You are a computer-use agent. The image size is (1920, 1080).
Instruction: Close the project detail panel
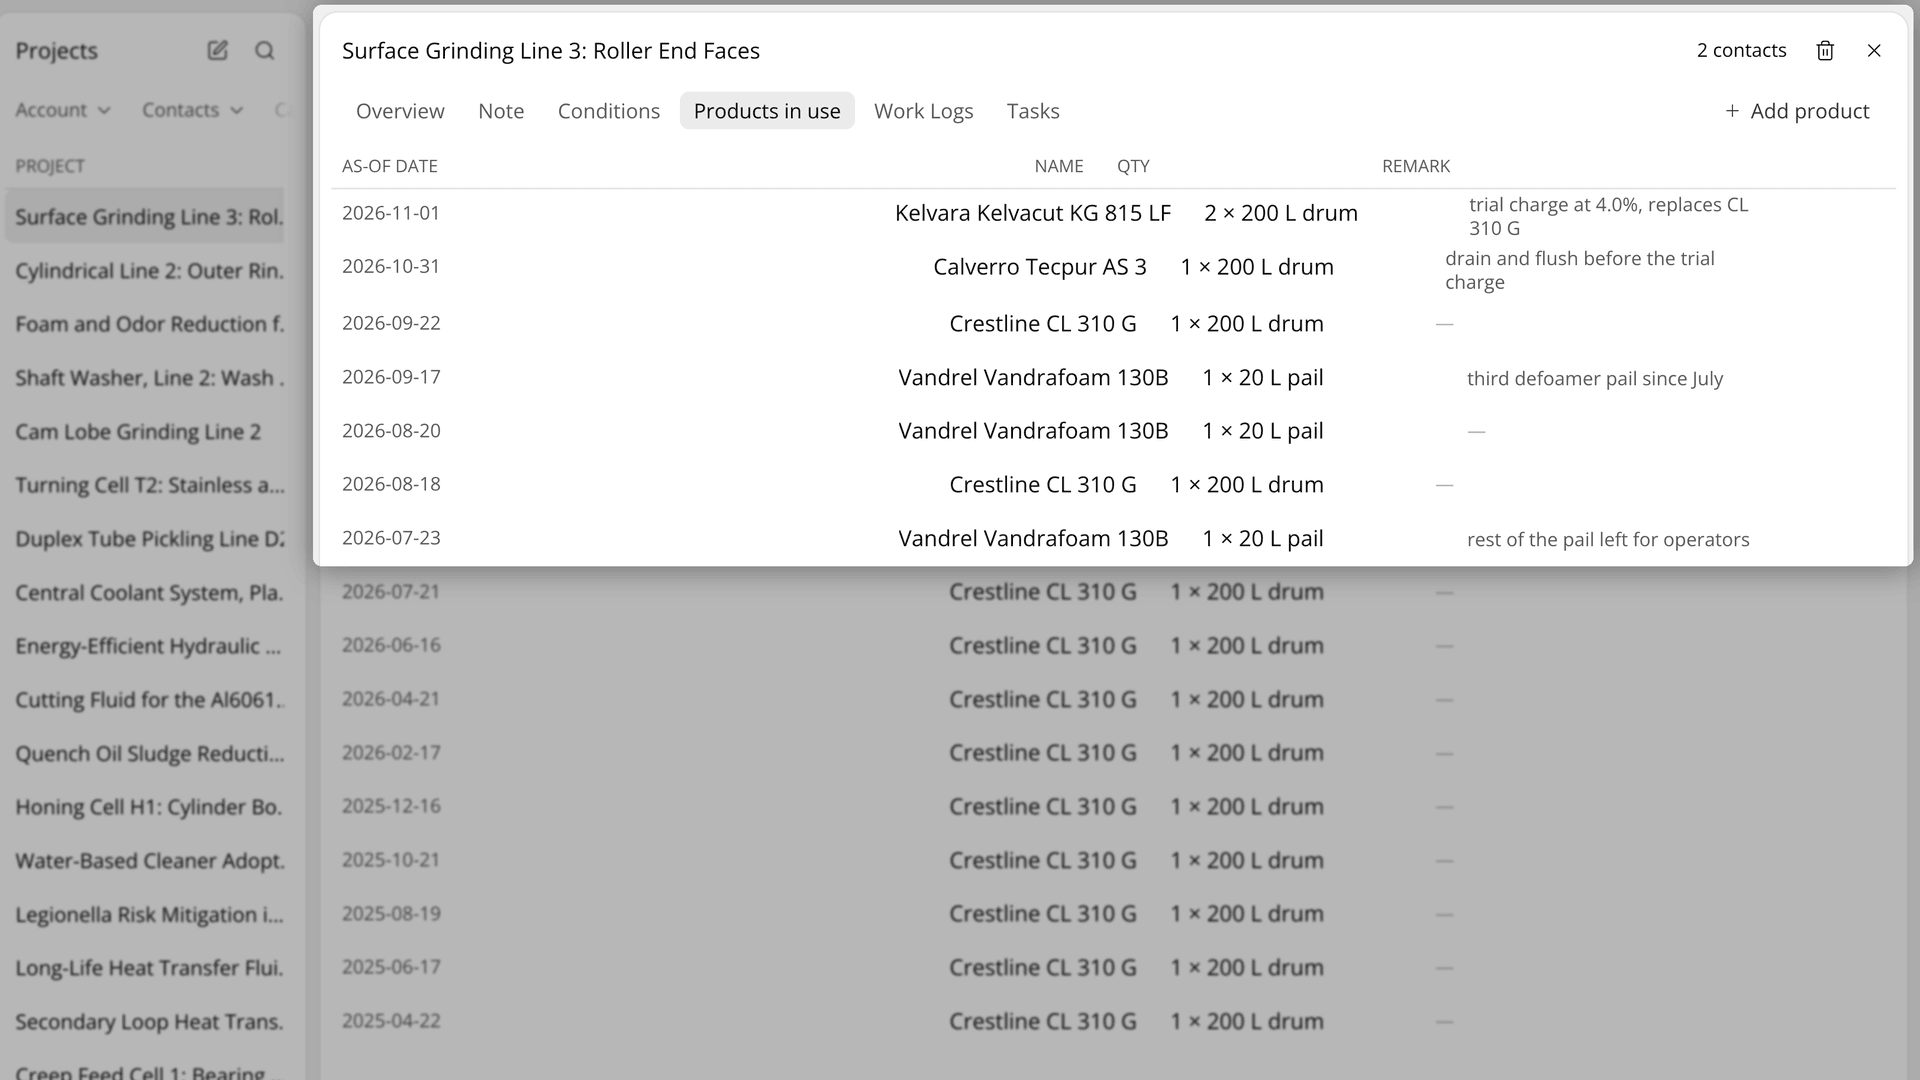pyautogui.click(x=1874, y=51)
